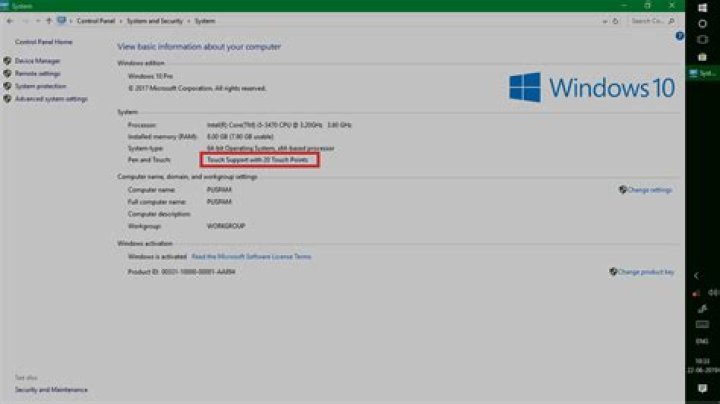Open the Store icon on taskbar
Screen dimensions: 720x404
click(x=703, y=57)
